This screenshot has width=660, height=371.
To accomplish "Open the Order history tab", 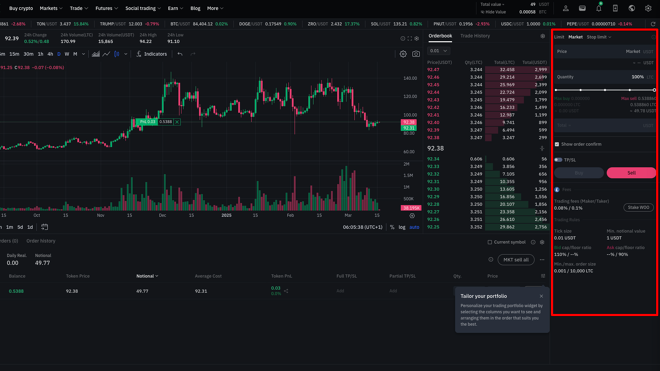I will click(41, 241).
